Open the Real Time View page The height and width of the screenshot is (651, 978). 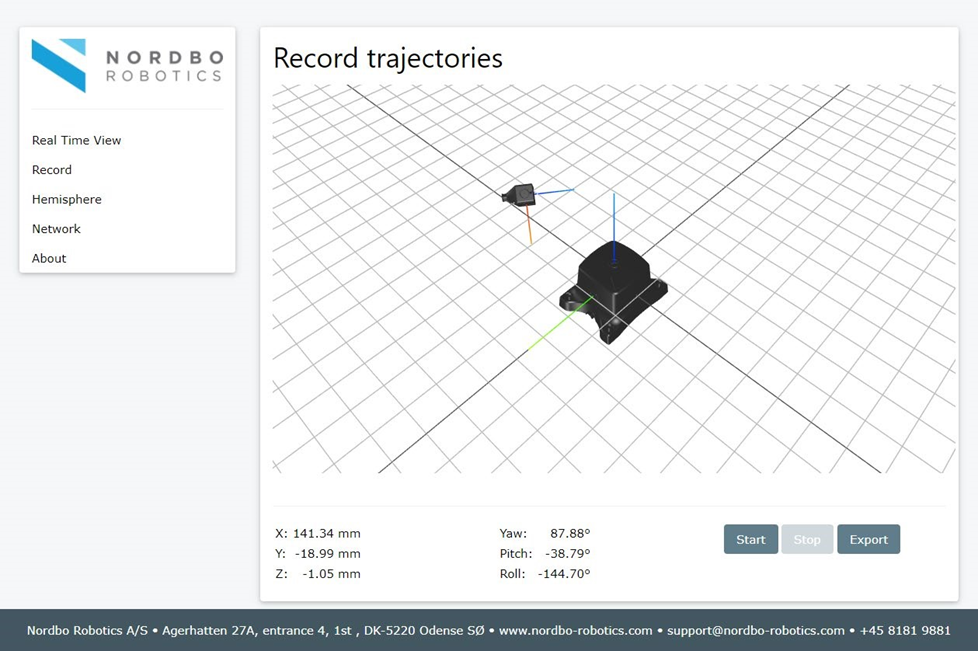(x=76, y=140)
